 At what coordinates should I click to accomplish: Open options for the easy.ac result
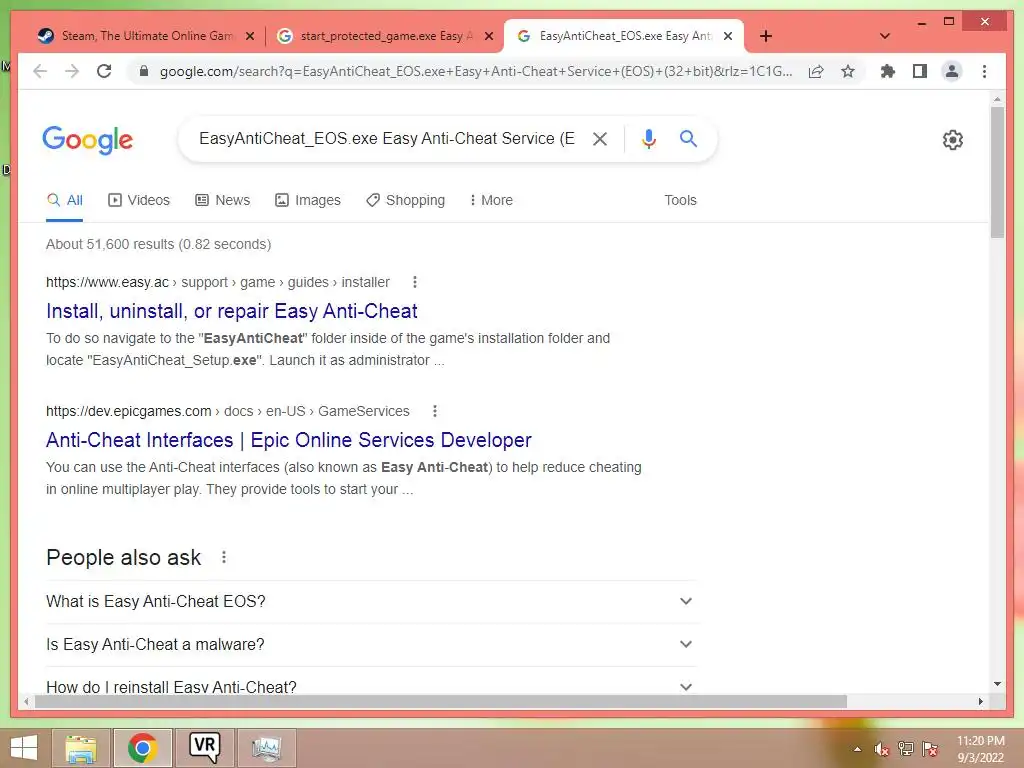415,282
